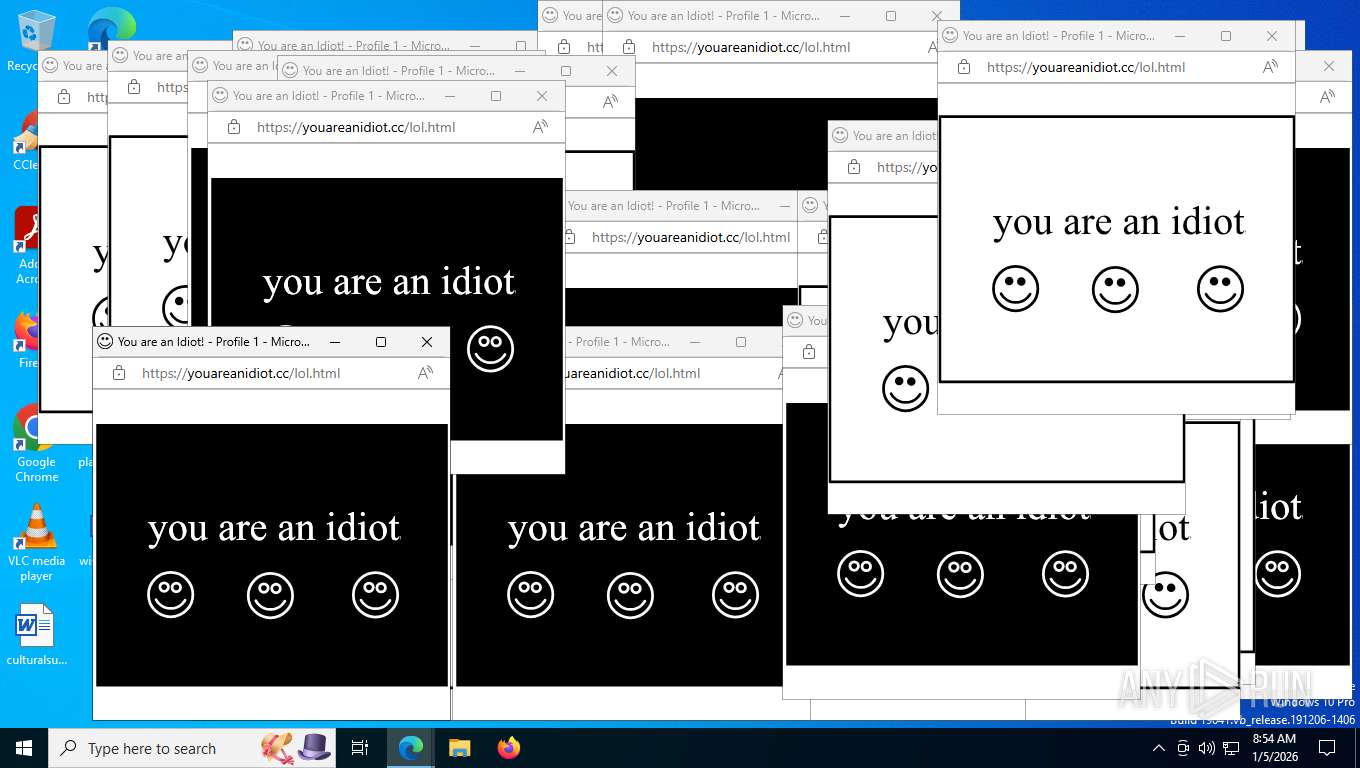Open the clock showing 8:54 AM

pyautogui.click(x=1274, y=748)
